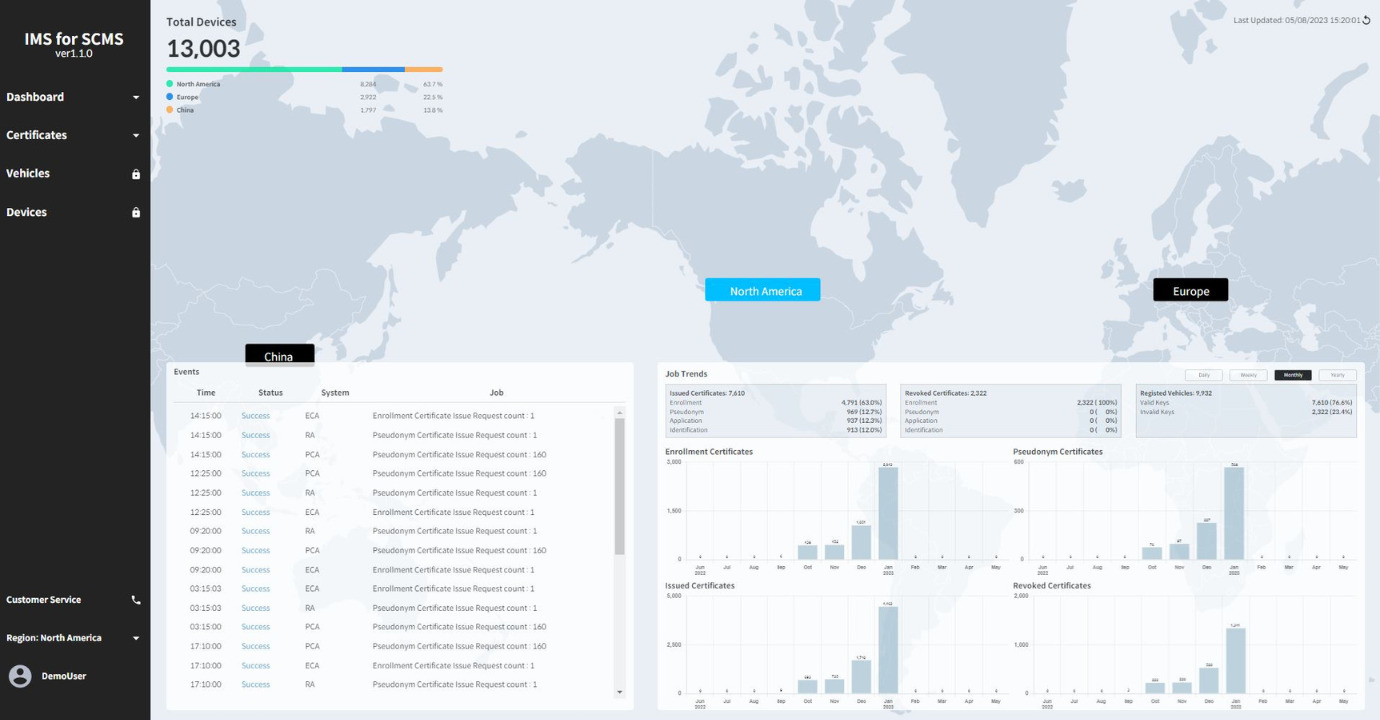Expand the Certificates menu arrow
Viewport: 1380px width, 720px height.
click(x=136, y=136)
